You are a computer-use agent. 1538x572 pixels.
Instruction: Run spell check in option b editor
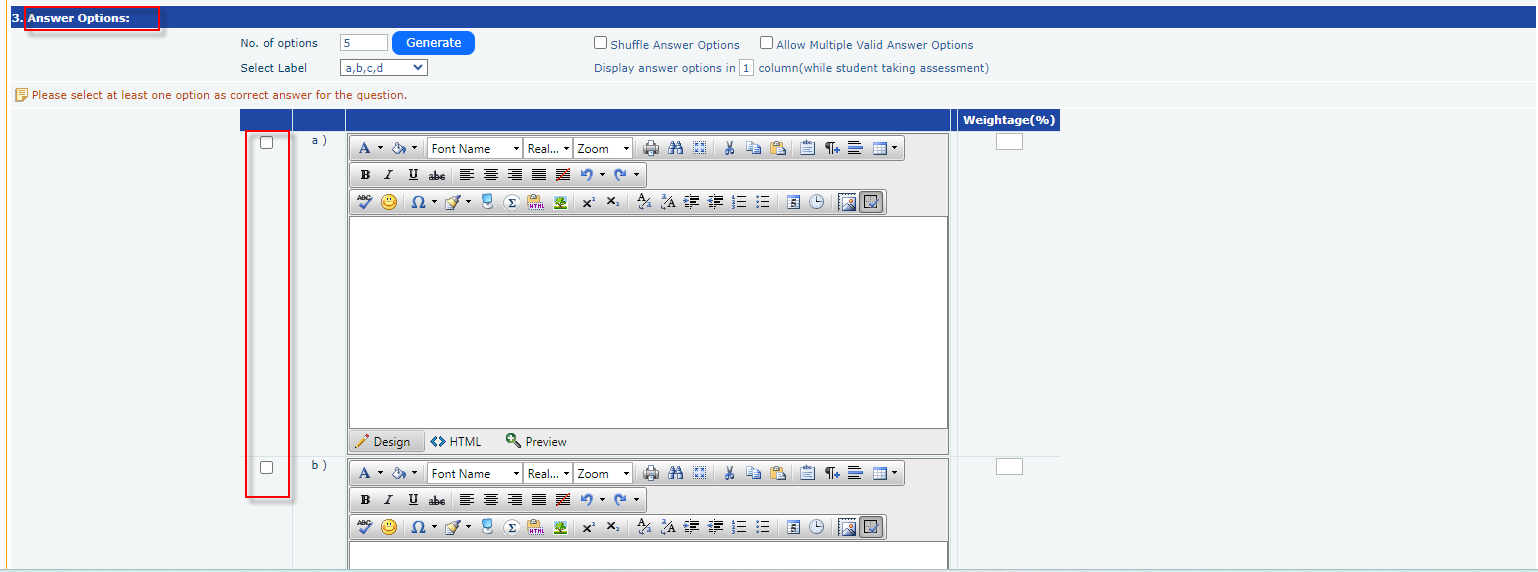click(x=364, y=527)
